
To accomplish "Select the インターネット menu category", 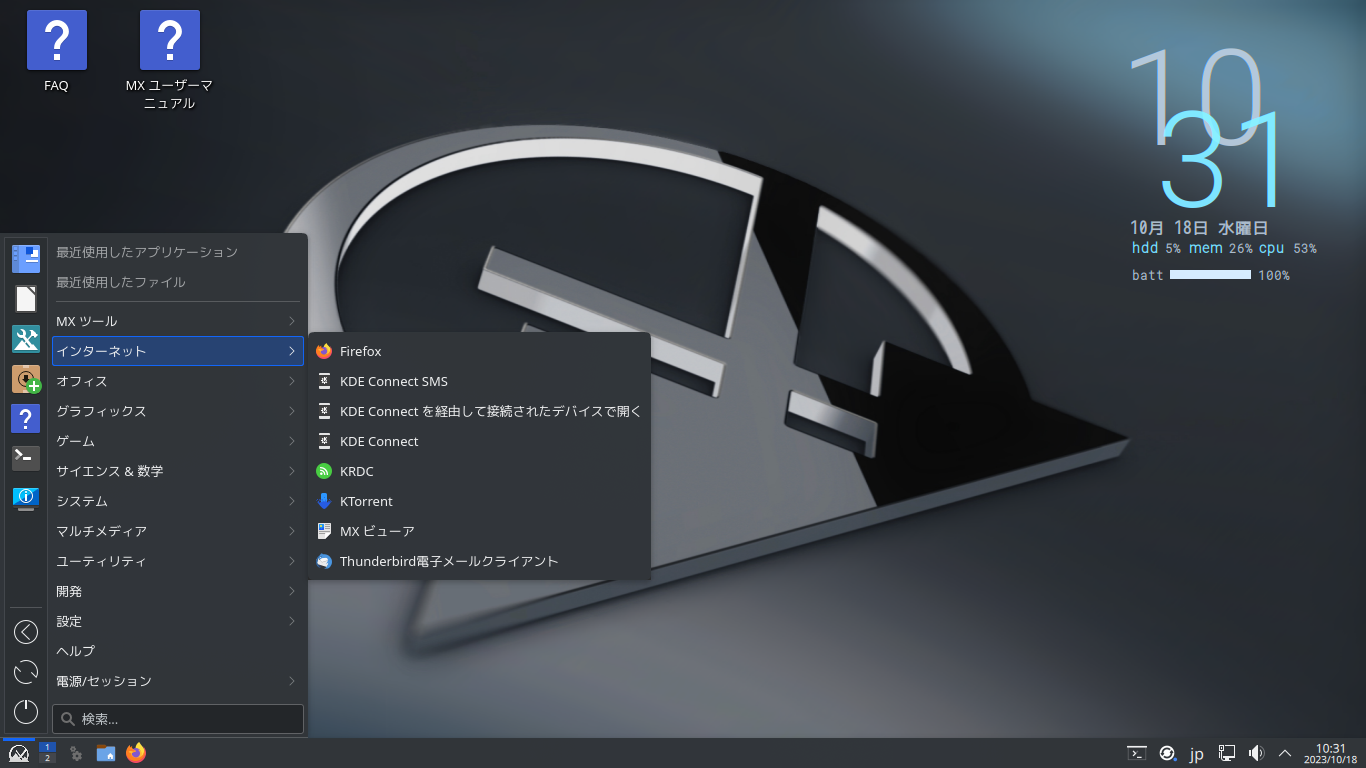I will coord(176,351).
